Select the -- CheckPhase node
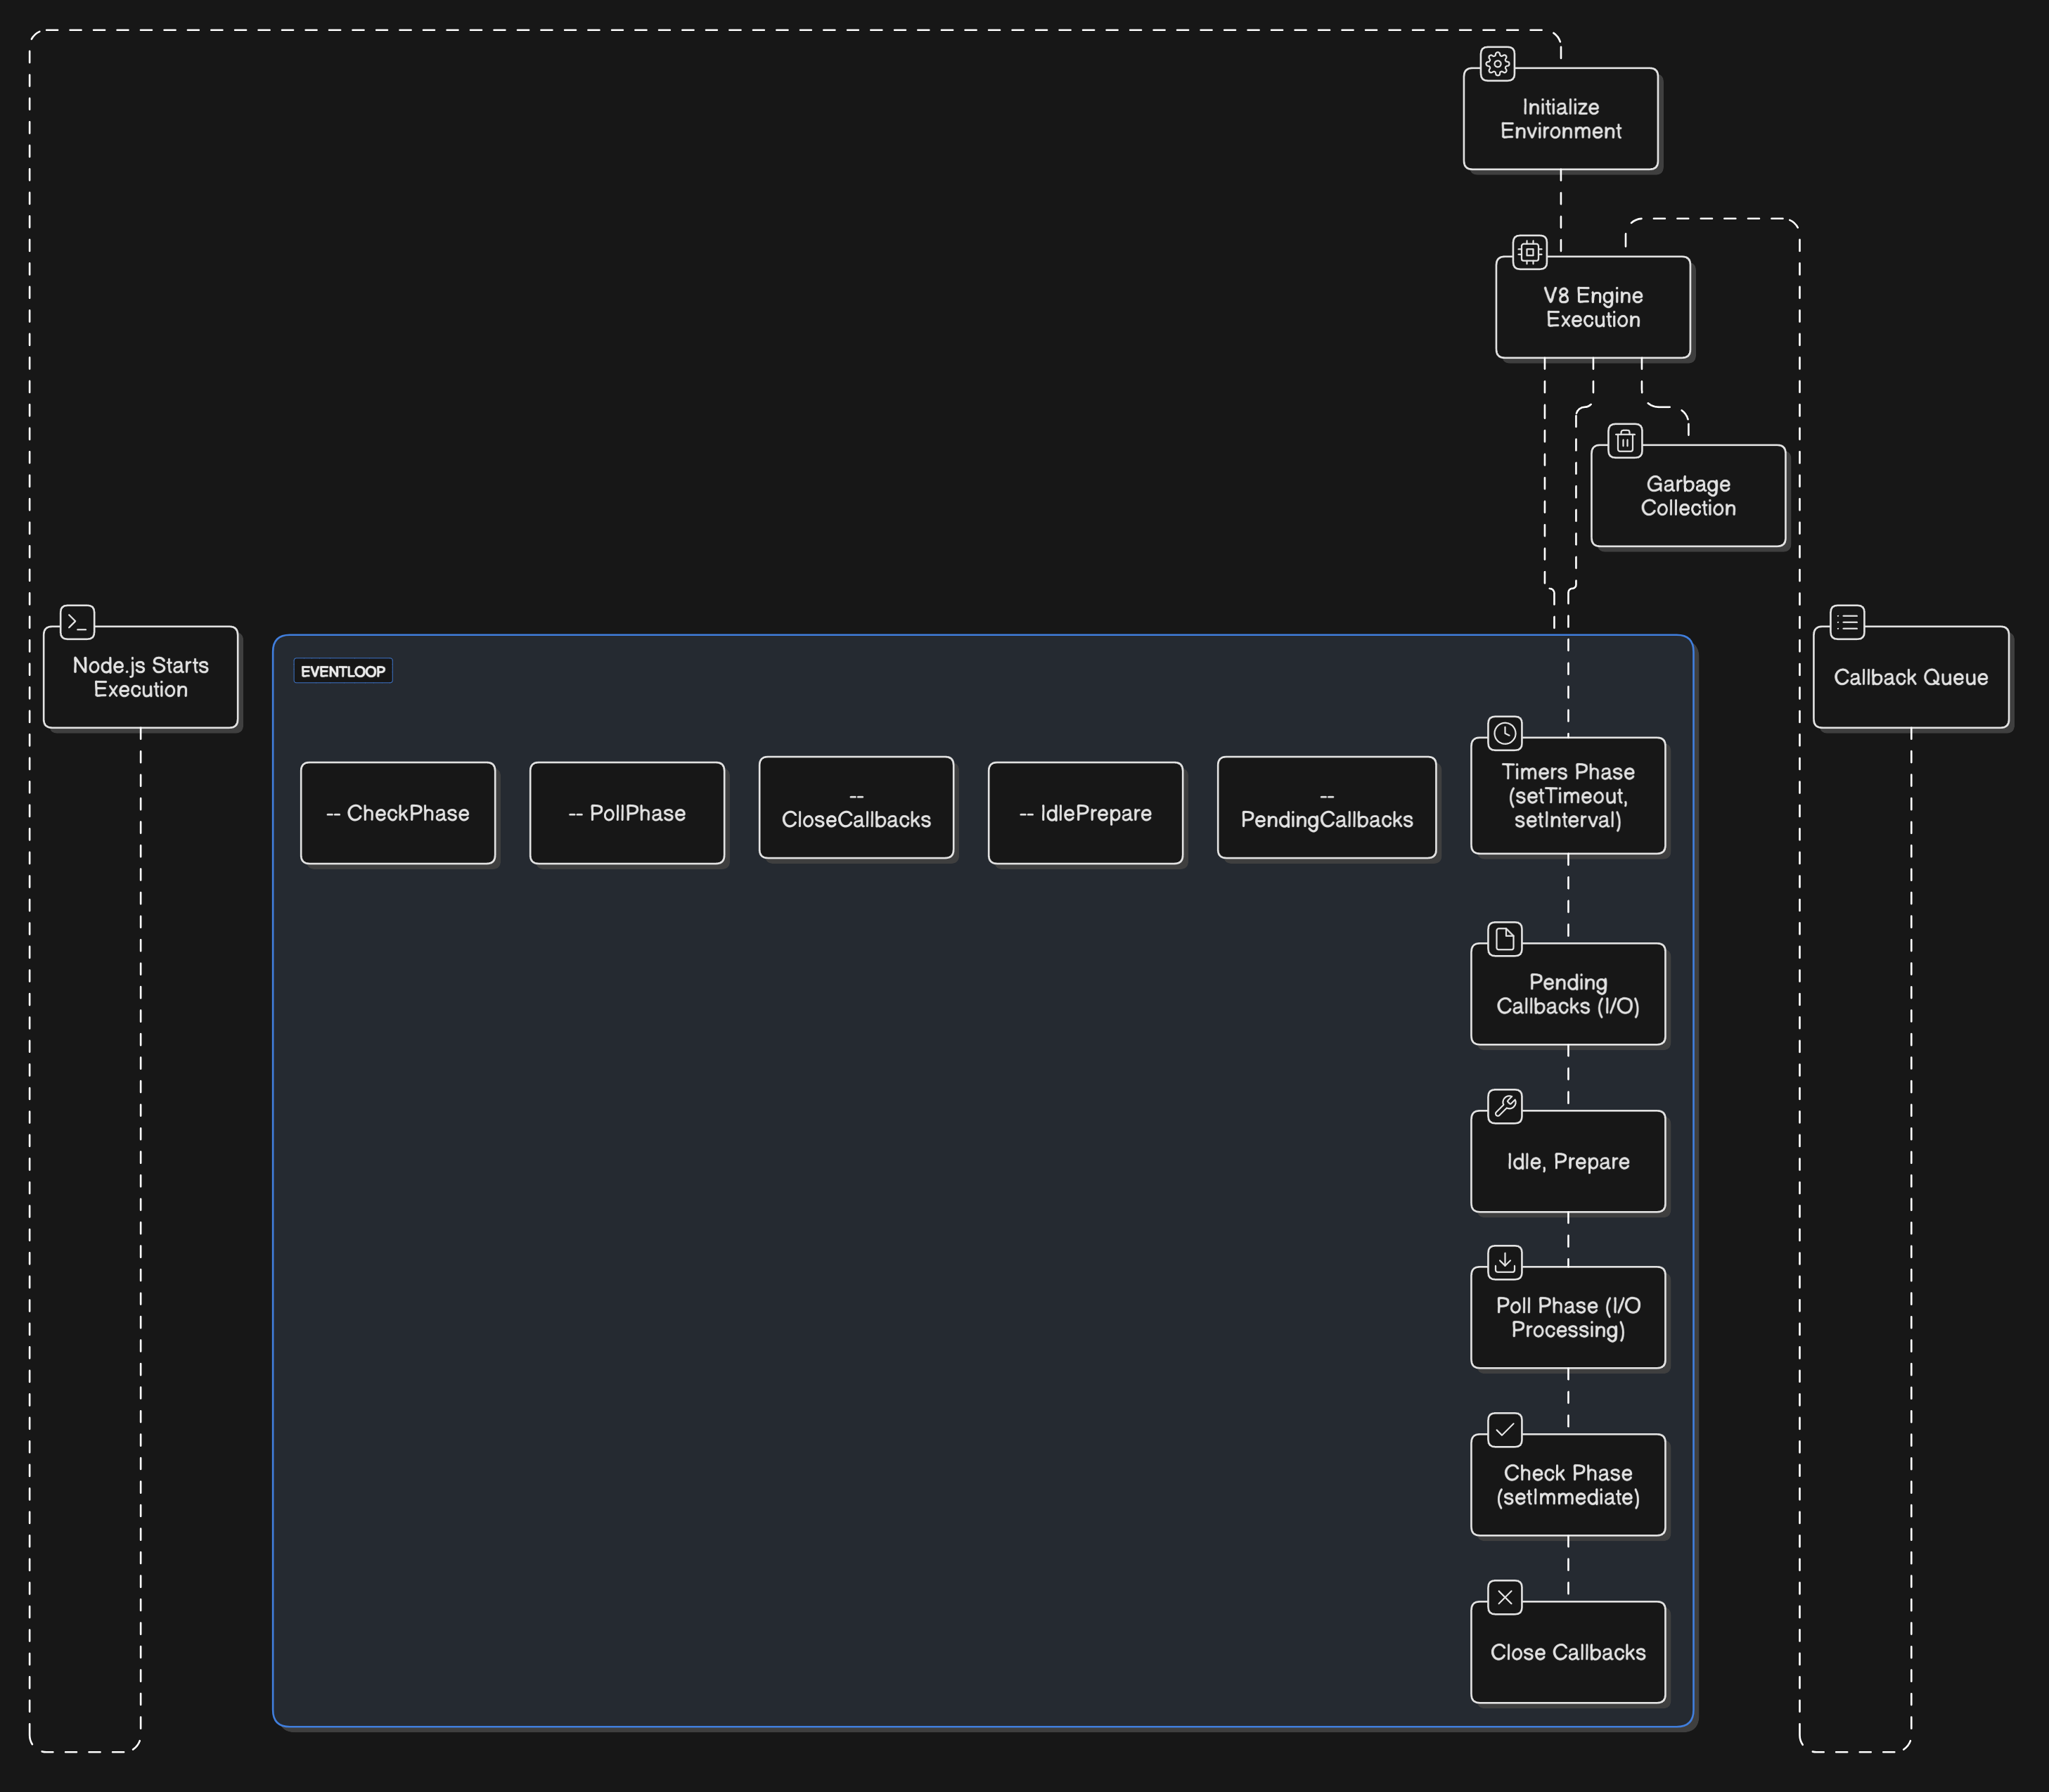 pos(398,813)
